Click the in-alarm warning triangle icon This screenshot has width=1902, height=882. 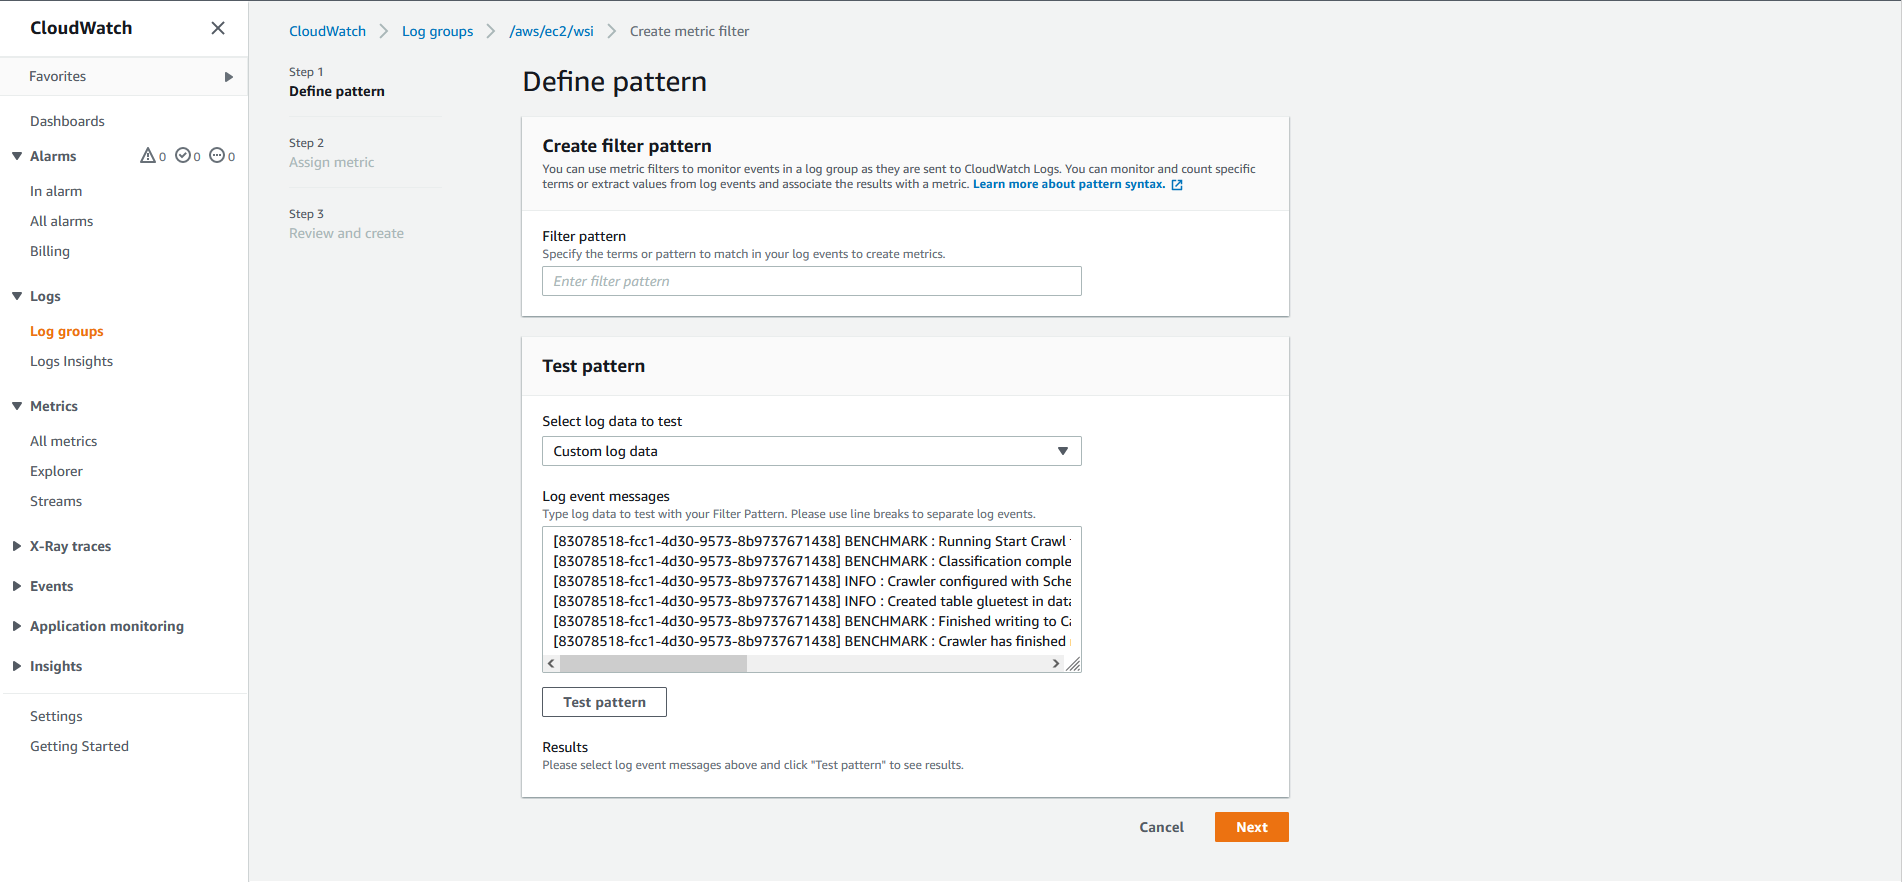tap(148, 156)
